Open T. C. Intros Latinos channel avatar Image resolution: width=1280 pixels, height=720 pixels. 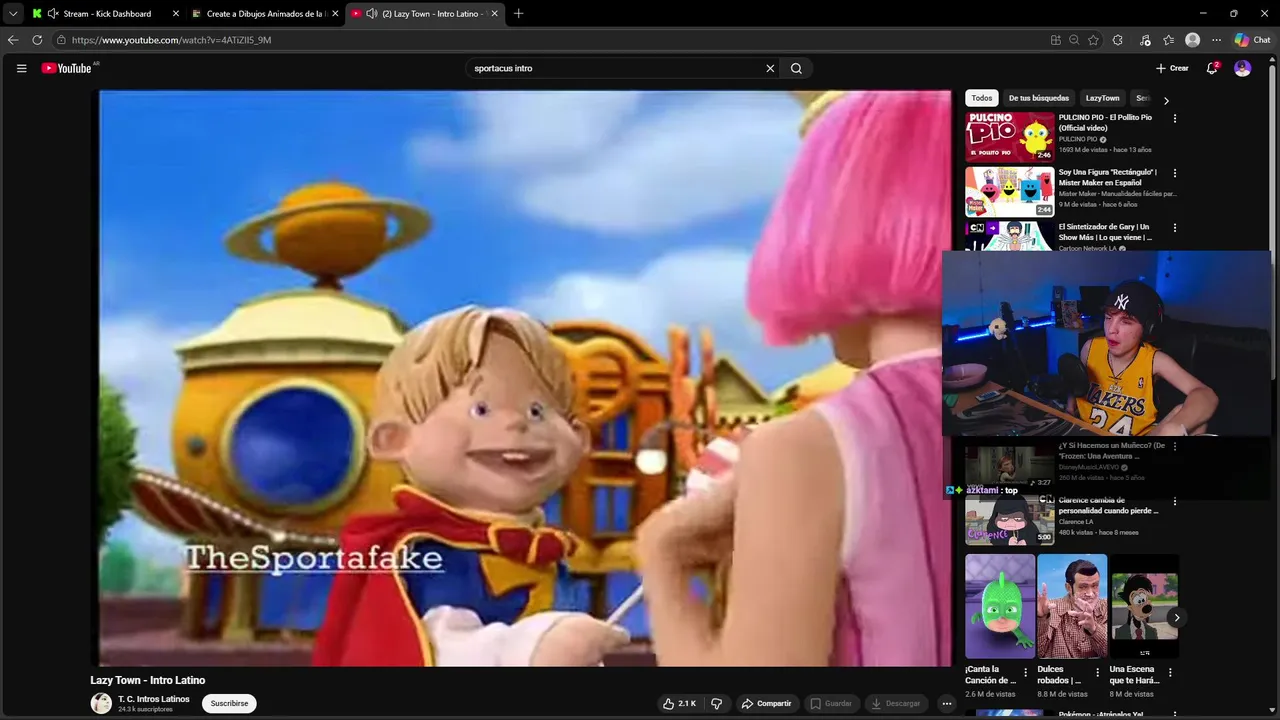[x=101, y=703]
